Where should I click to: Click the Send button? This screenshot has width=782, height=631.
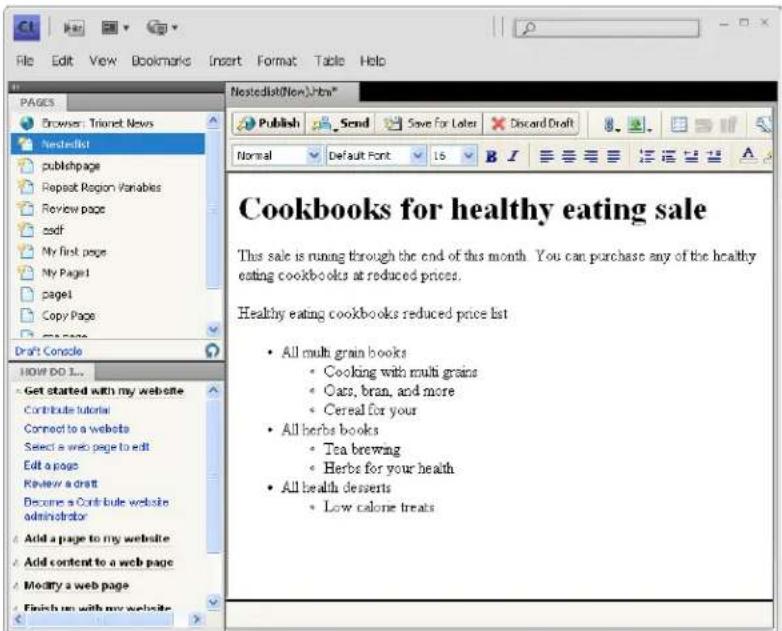pyautogui.click(x=341, y=123)
